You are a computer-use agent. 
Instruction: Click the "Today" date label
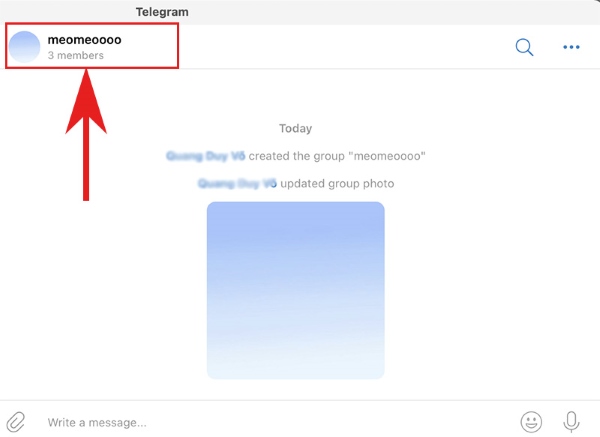point(295,128)
